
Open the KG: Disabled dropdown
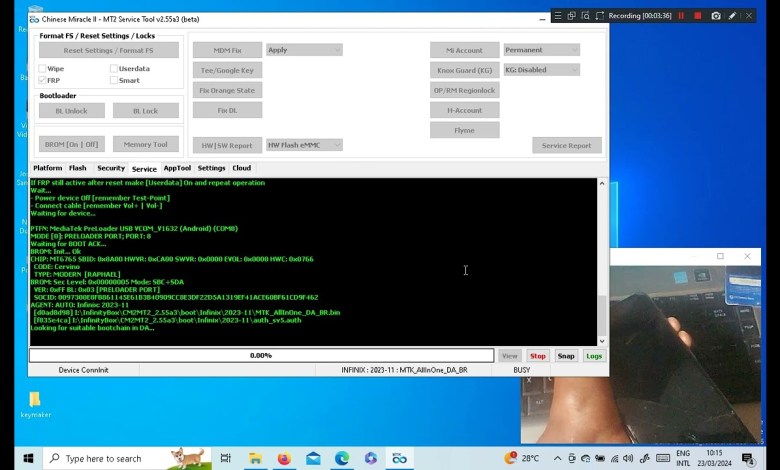click(x=541, y=70)
